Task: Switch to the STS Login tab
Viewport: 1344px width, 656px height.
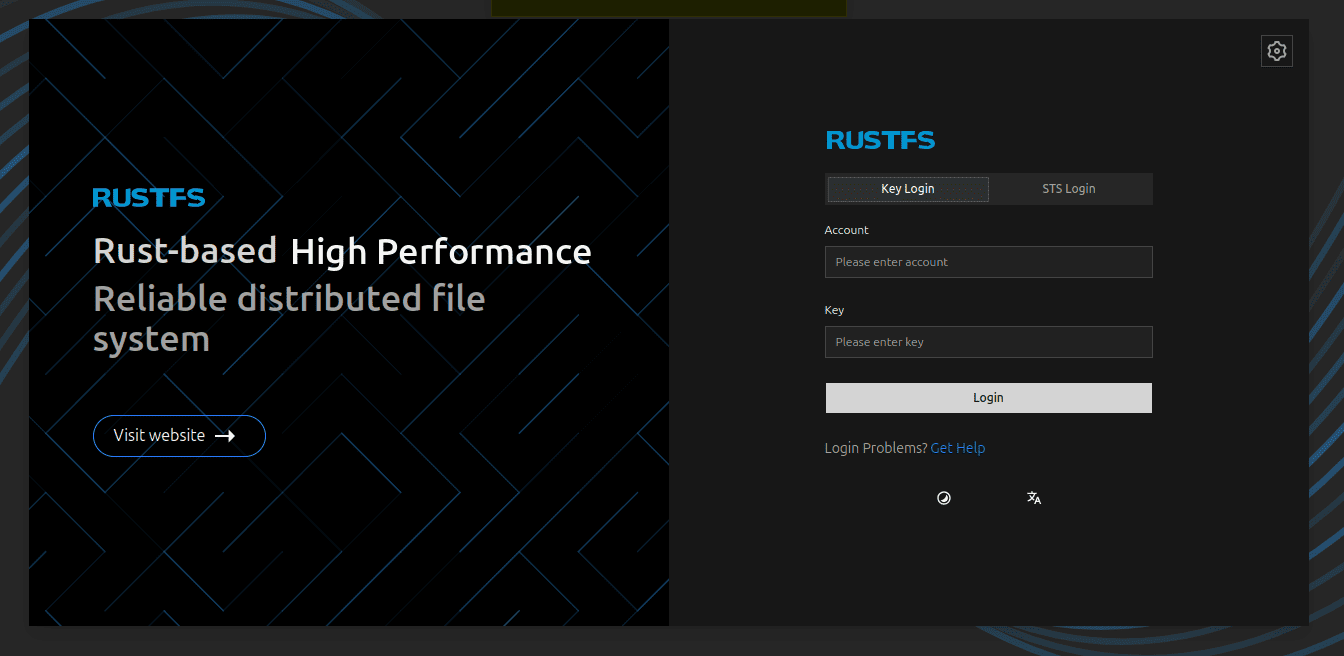Action: (1069, 189)
